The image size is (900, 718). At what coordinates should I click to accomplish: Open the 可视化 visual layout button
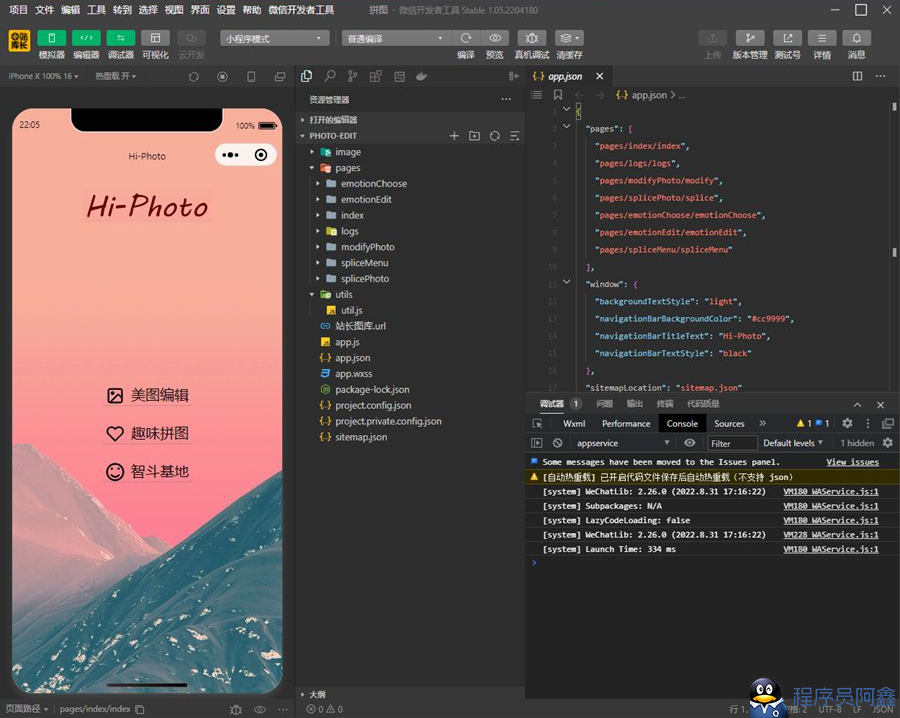point(155,38)
